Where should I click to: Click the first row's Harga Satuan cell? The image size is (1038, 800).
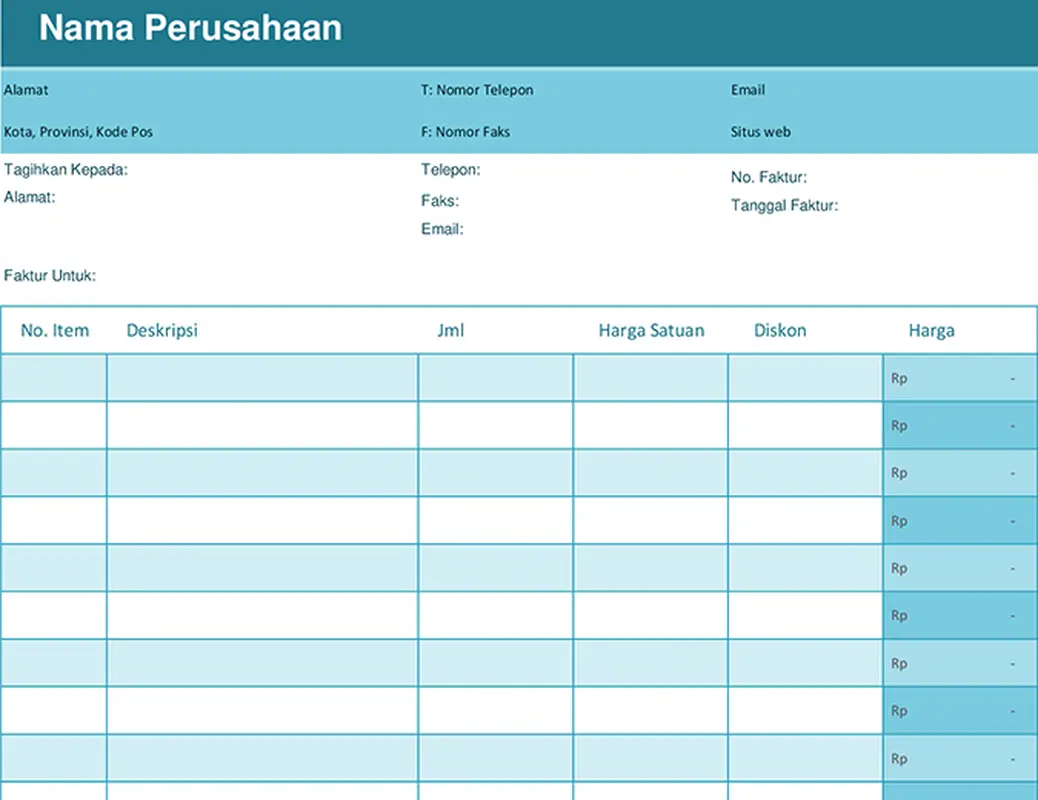pos(651,377)
